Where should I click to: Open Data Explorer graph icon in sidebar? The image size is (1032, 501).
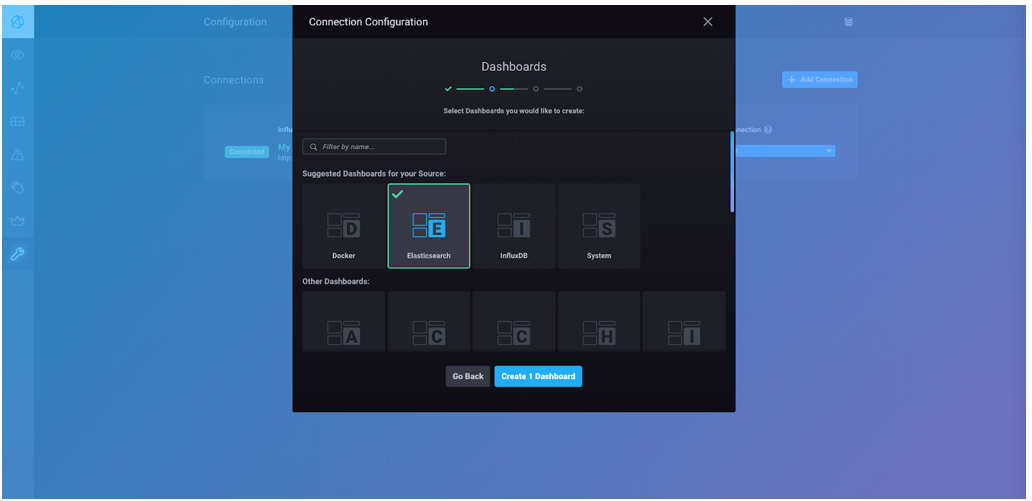pos(18,88)
